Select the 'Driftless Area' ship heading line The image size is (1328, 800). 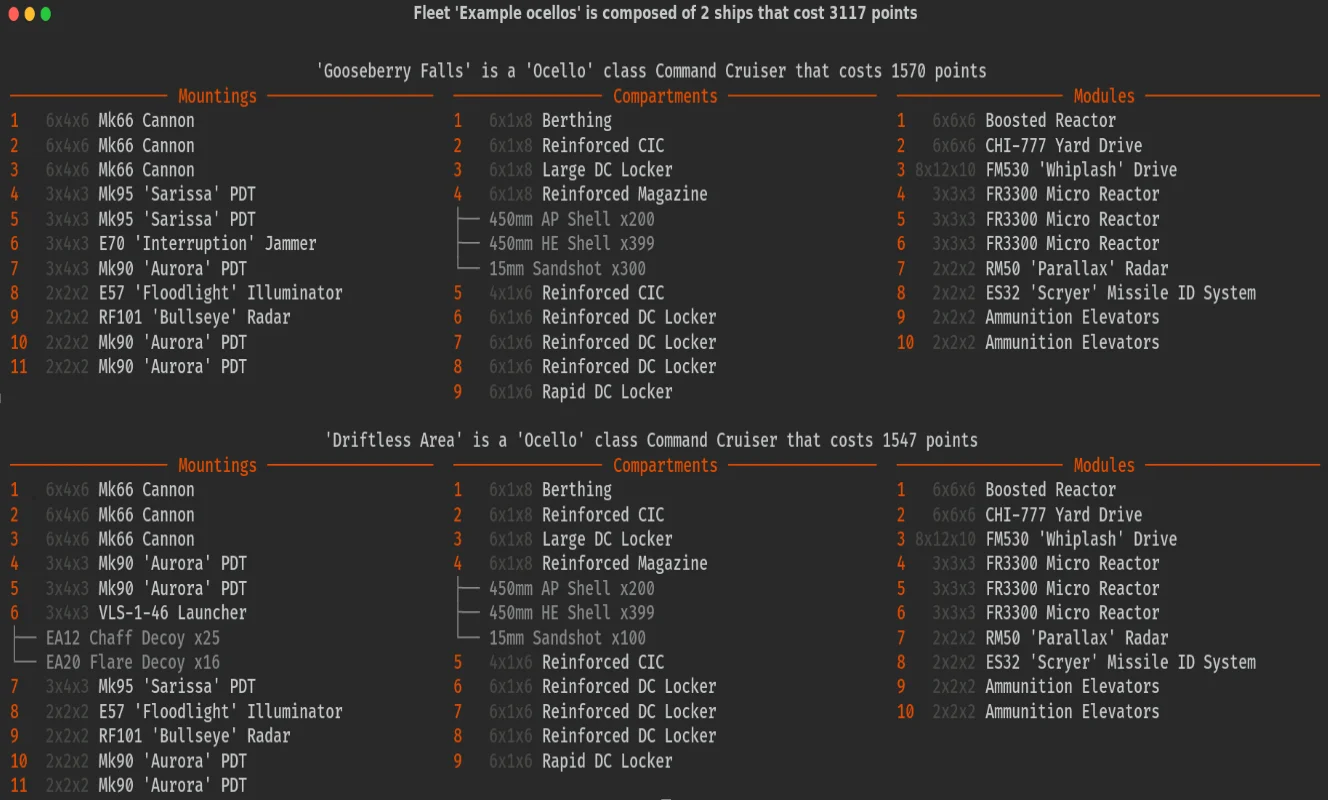point(651,440)
